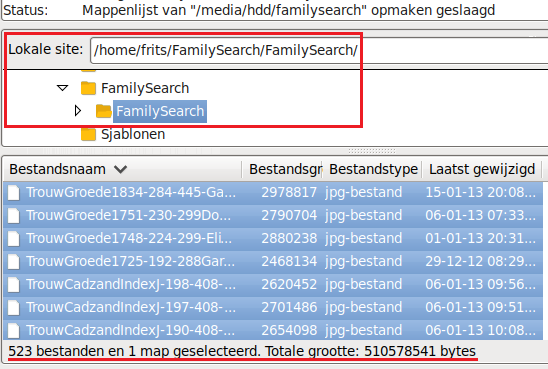Select the highlighted FamilySearch subfolder
This screenshot has width=548, height=369.
tap(160, 111)
